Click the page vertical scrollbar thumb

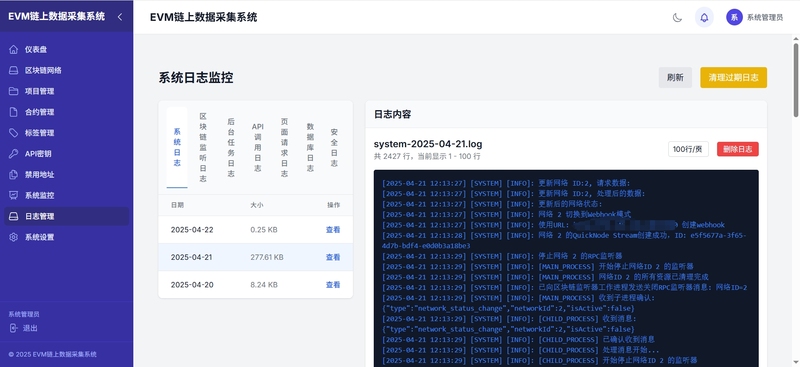click(x=795, y=80)
